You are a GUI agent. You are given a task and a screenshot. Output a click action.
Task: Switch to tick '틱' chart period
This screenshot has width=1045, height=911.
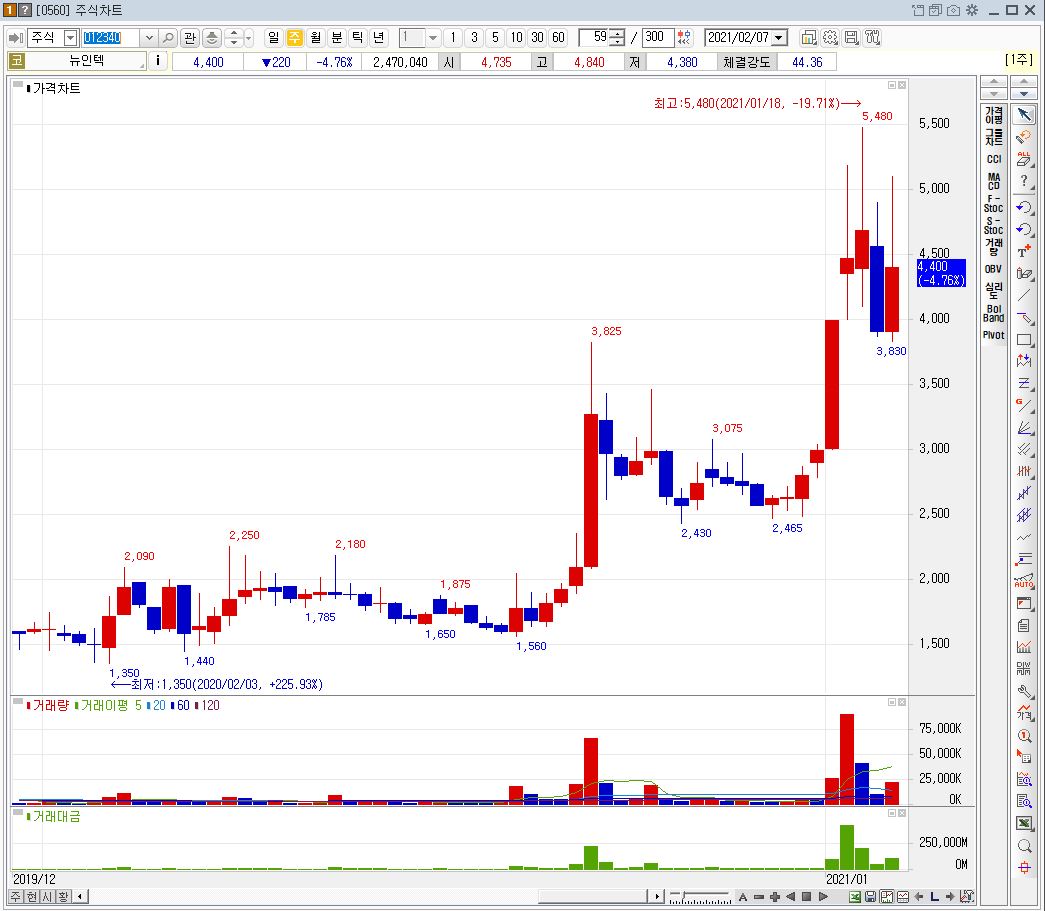pyautogui.click(x=357, y=38)
